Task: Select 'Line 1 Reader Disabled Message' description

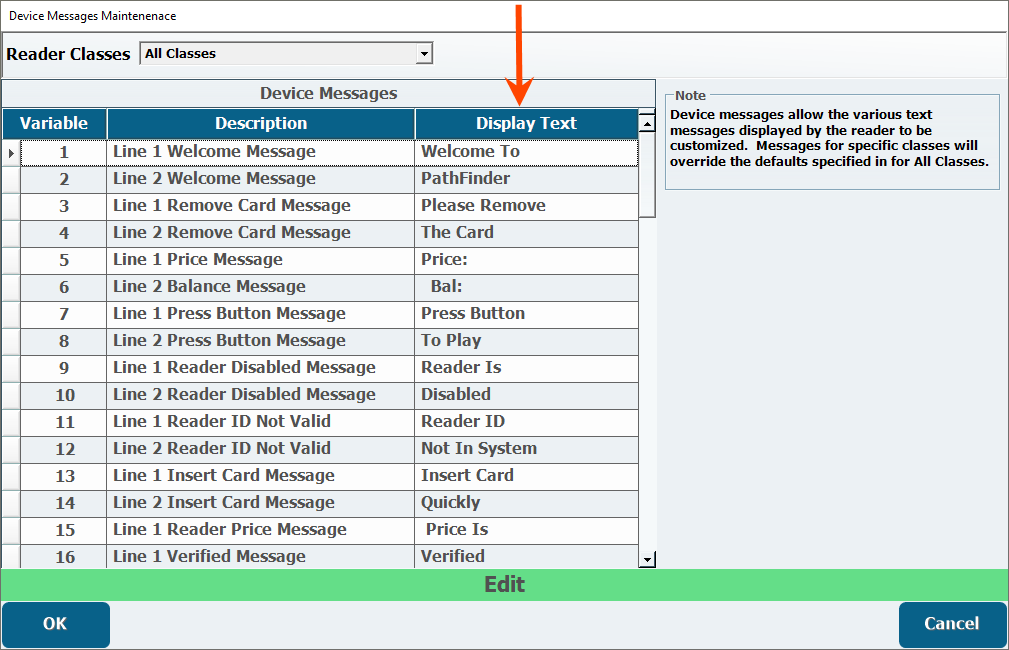Action: (x=244, y=367)
